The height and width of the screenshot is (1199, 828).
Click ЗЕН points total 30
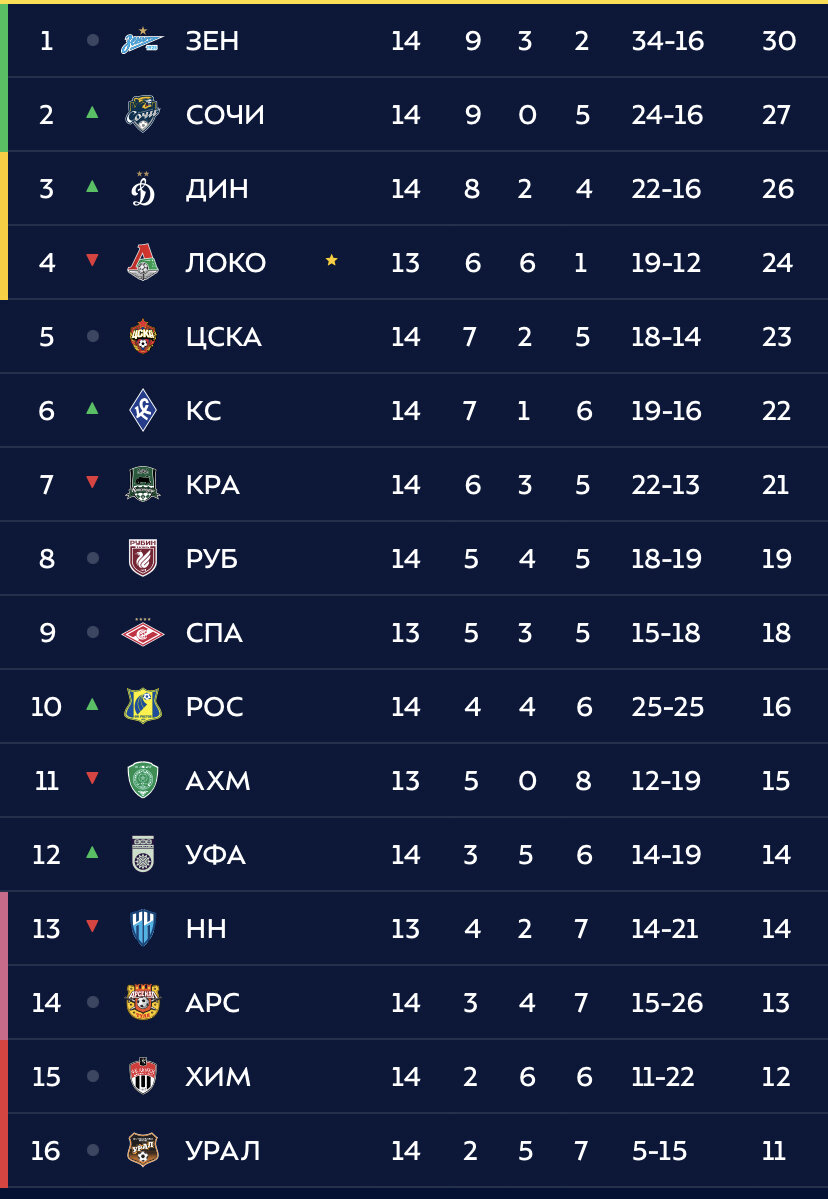tap(779, 41)
